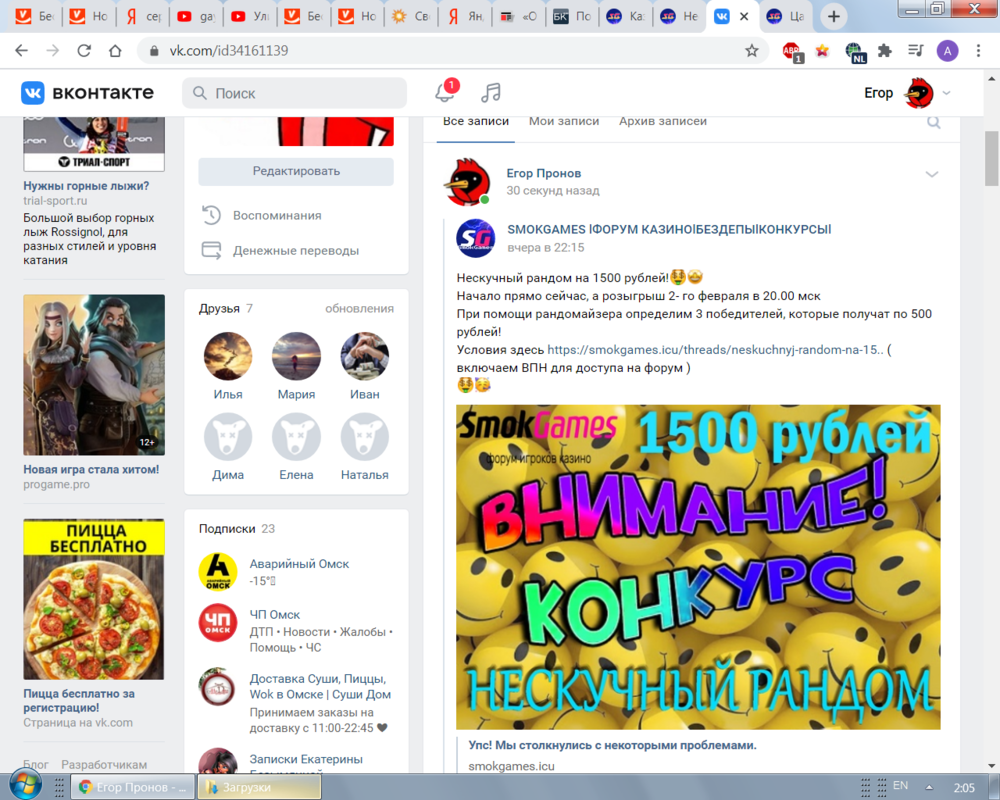
Task: Show hidden system tray icons
Action: [x=929, y=787]
